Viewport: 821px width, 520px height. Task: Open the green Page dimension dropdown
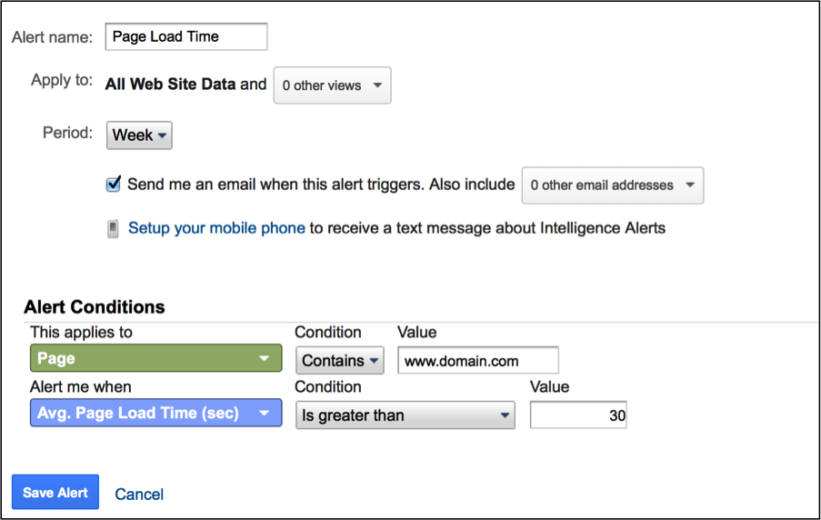pos(156,358)
